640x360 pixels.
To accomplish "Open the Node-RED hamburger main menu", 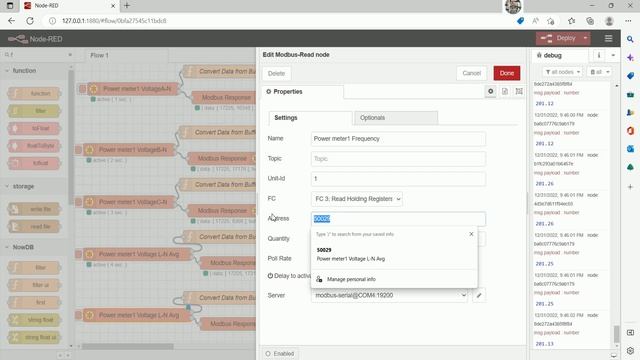I will (608, 38).
